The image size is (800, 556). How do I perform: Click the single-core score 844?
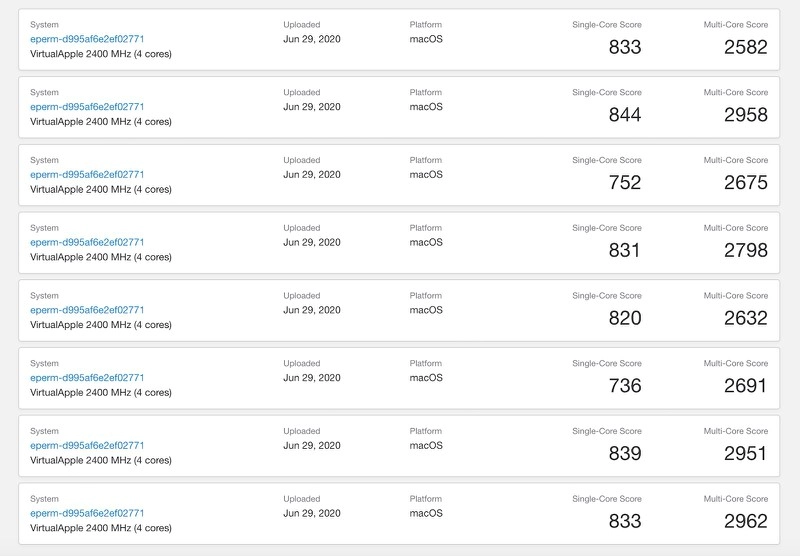point(625,115)
